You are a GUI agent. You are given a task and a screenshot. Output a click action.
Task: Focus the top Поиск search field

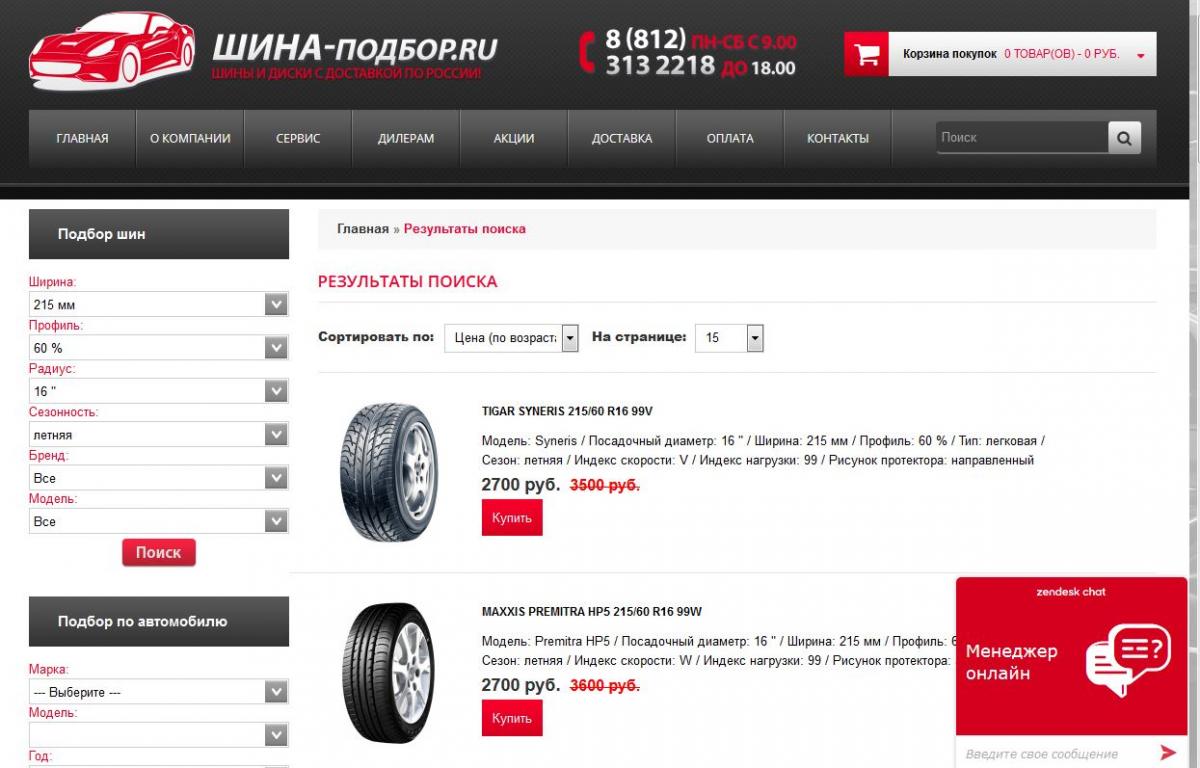[x=1021, y=138]
